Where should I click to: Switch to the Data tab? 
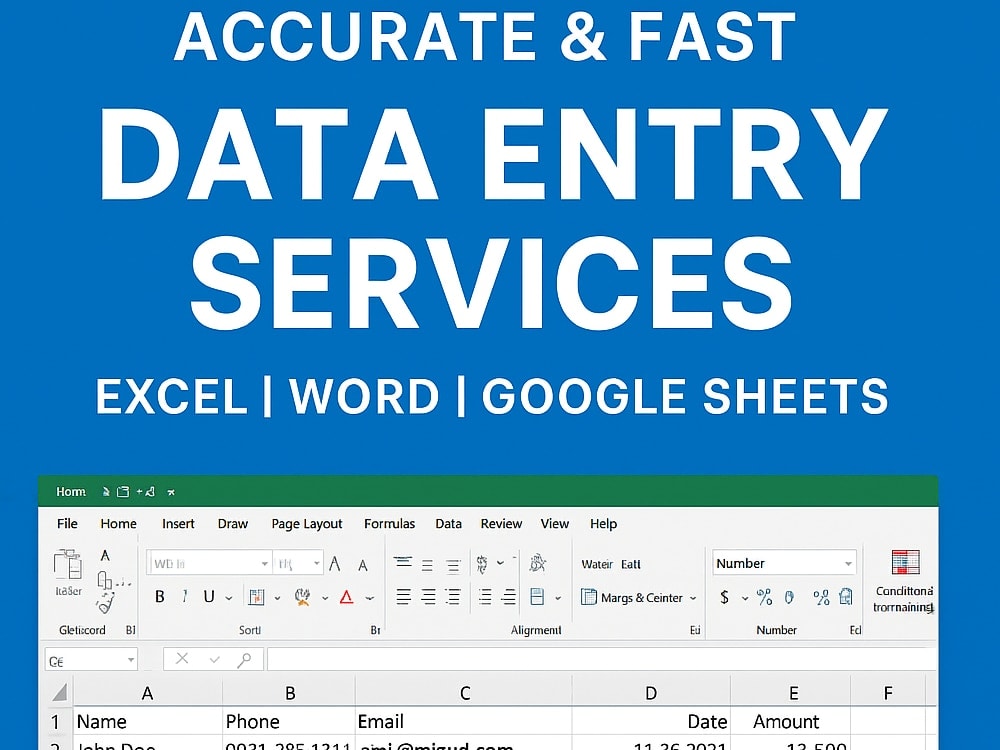pos(448,524)
